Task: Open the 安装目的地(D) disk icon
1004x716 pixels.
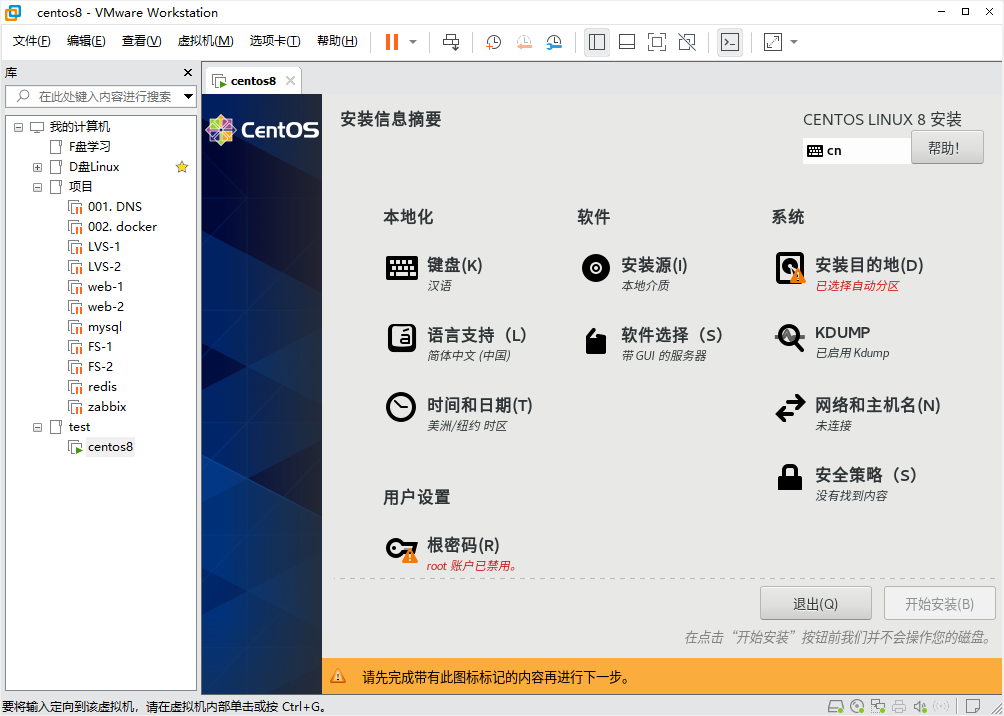Action: (790, 268)
